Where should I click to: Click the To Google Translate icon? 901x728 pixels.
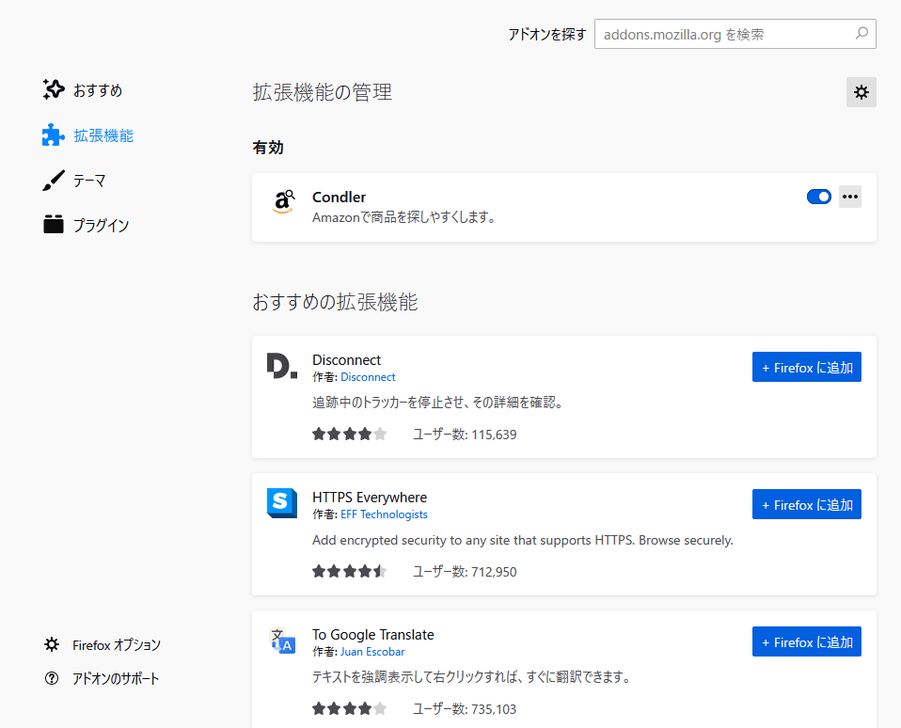[282, 641]
